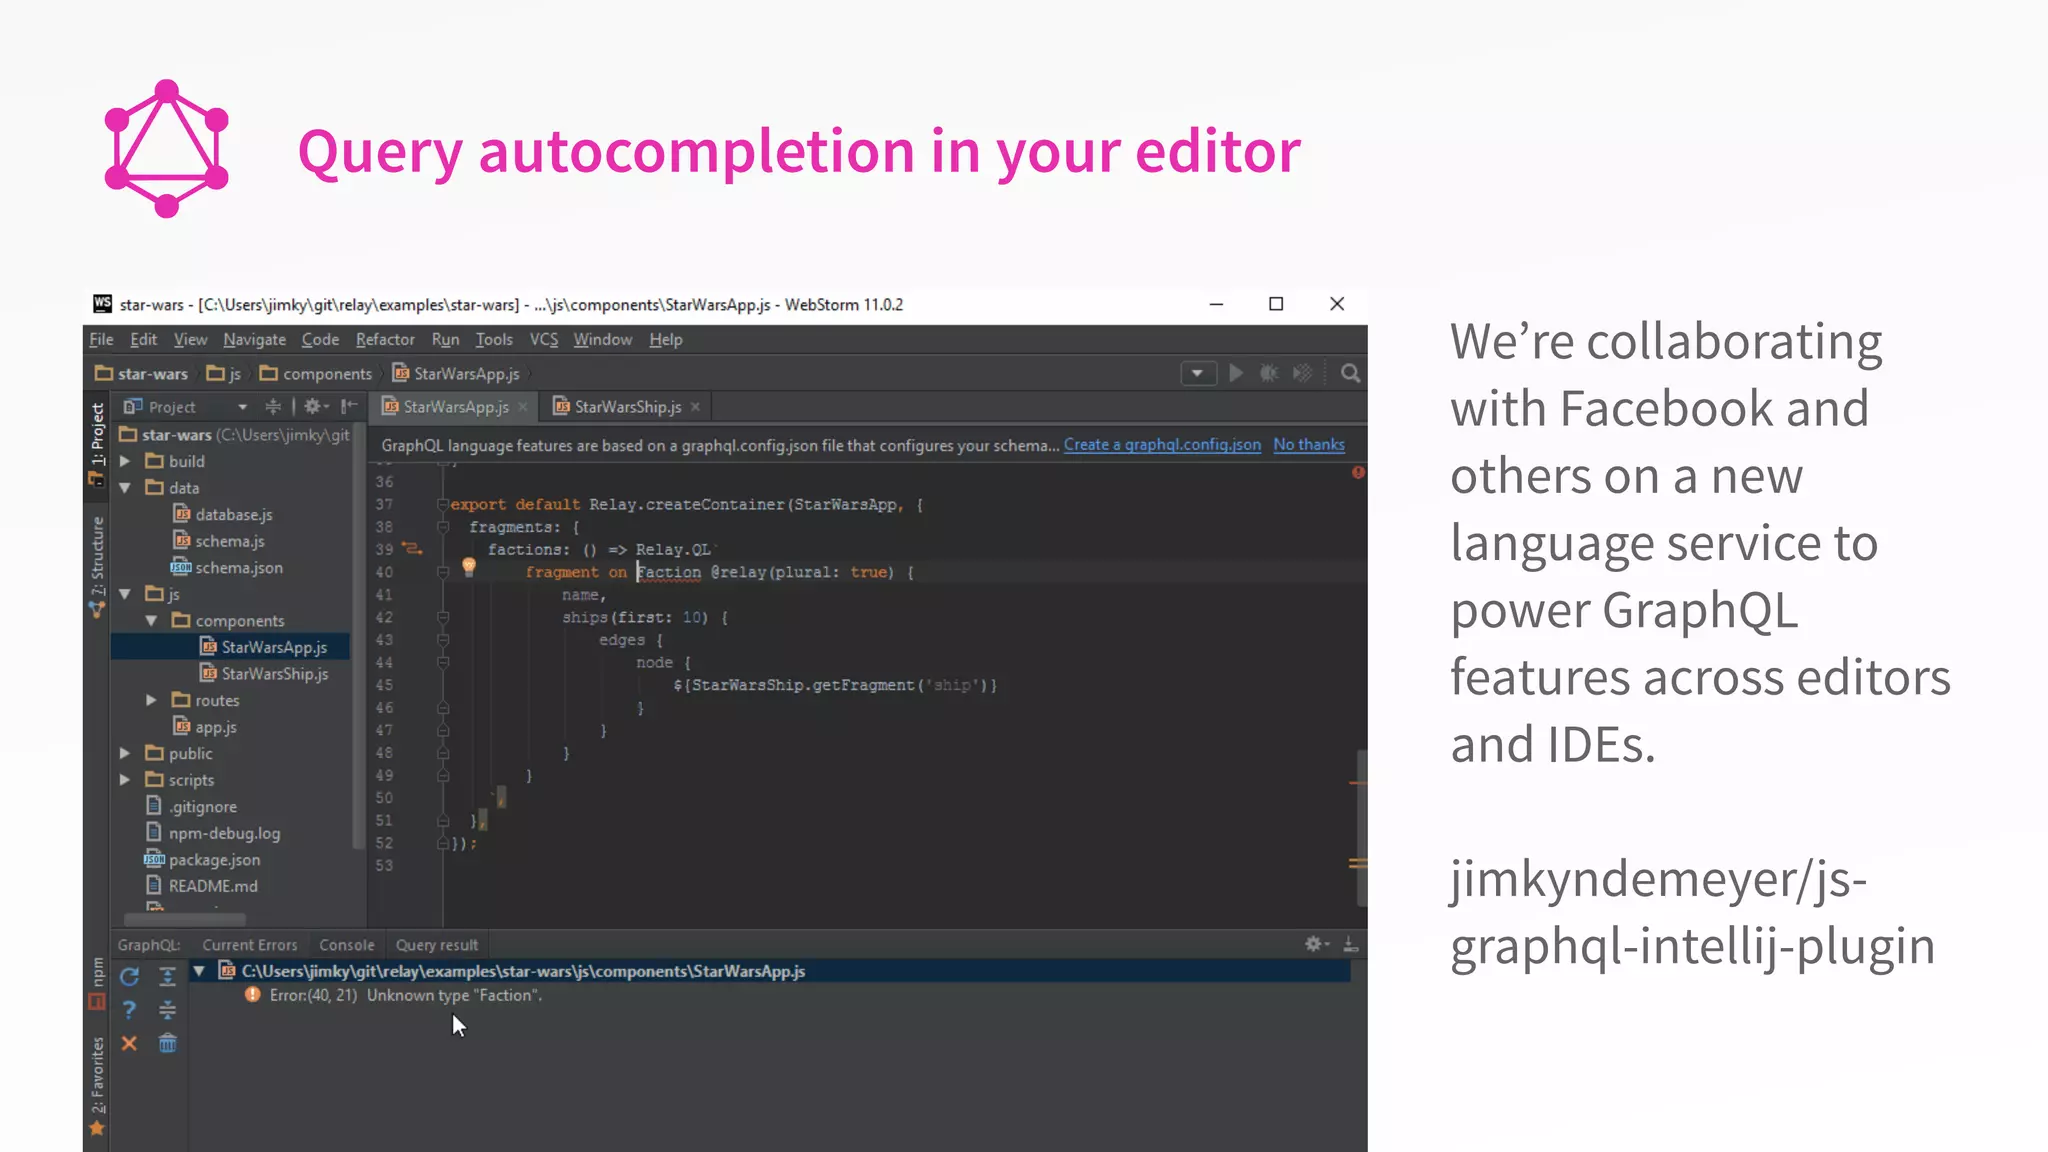Open StarWarsShip.js in project tree

coord(264,674)
